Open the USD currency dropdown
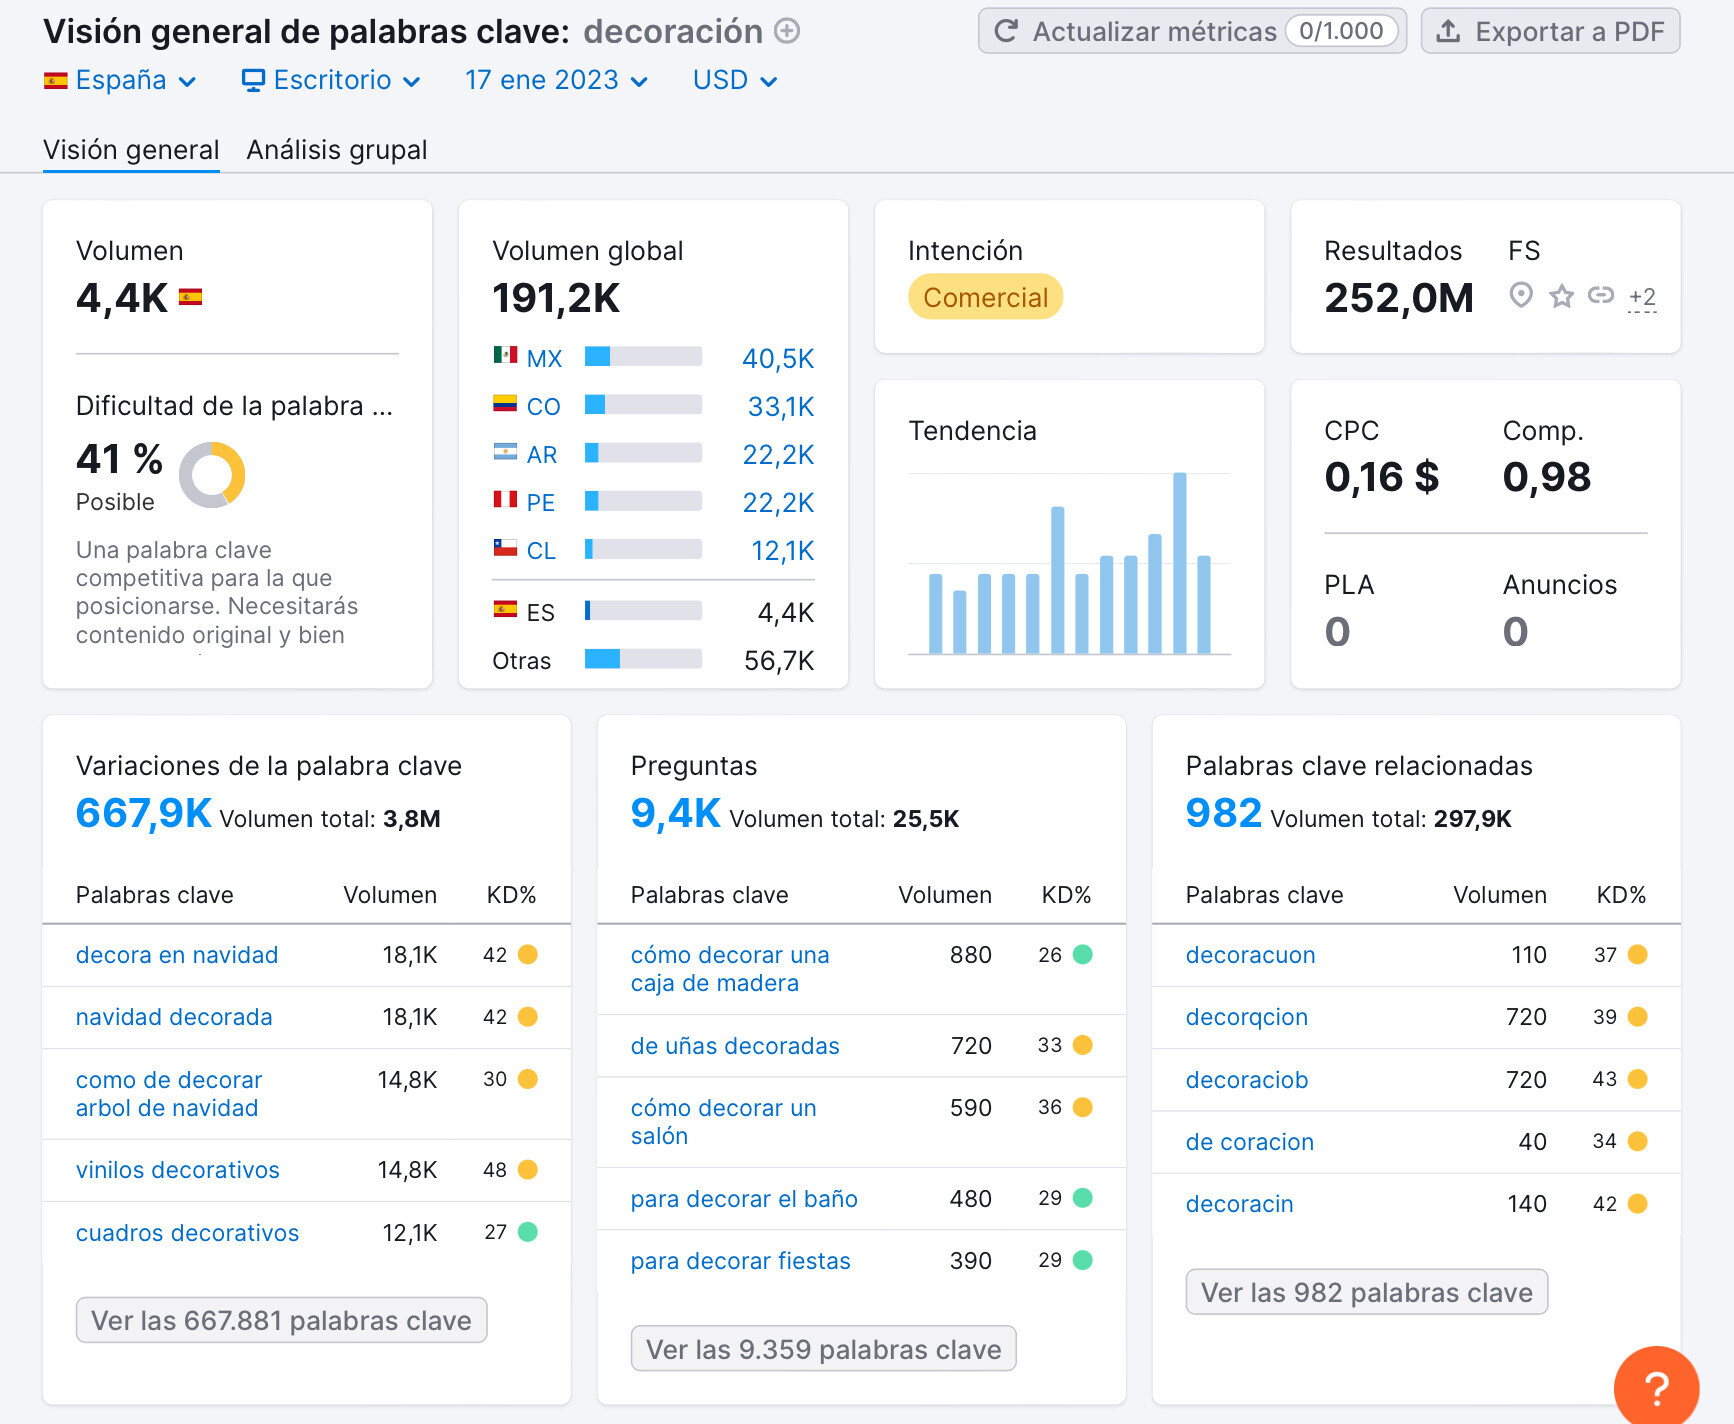 point(735,80)
